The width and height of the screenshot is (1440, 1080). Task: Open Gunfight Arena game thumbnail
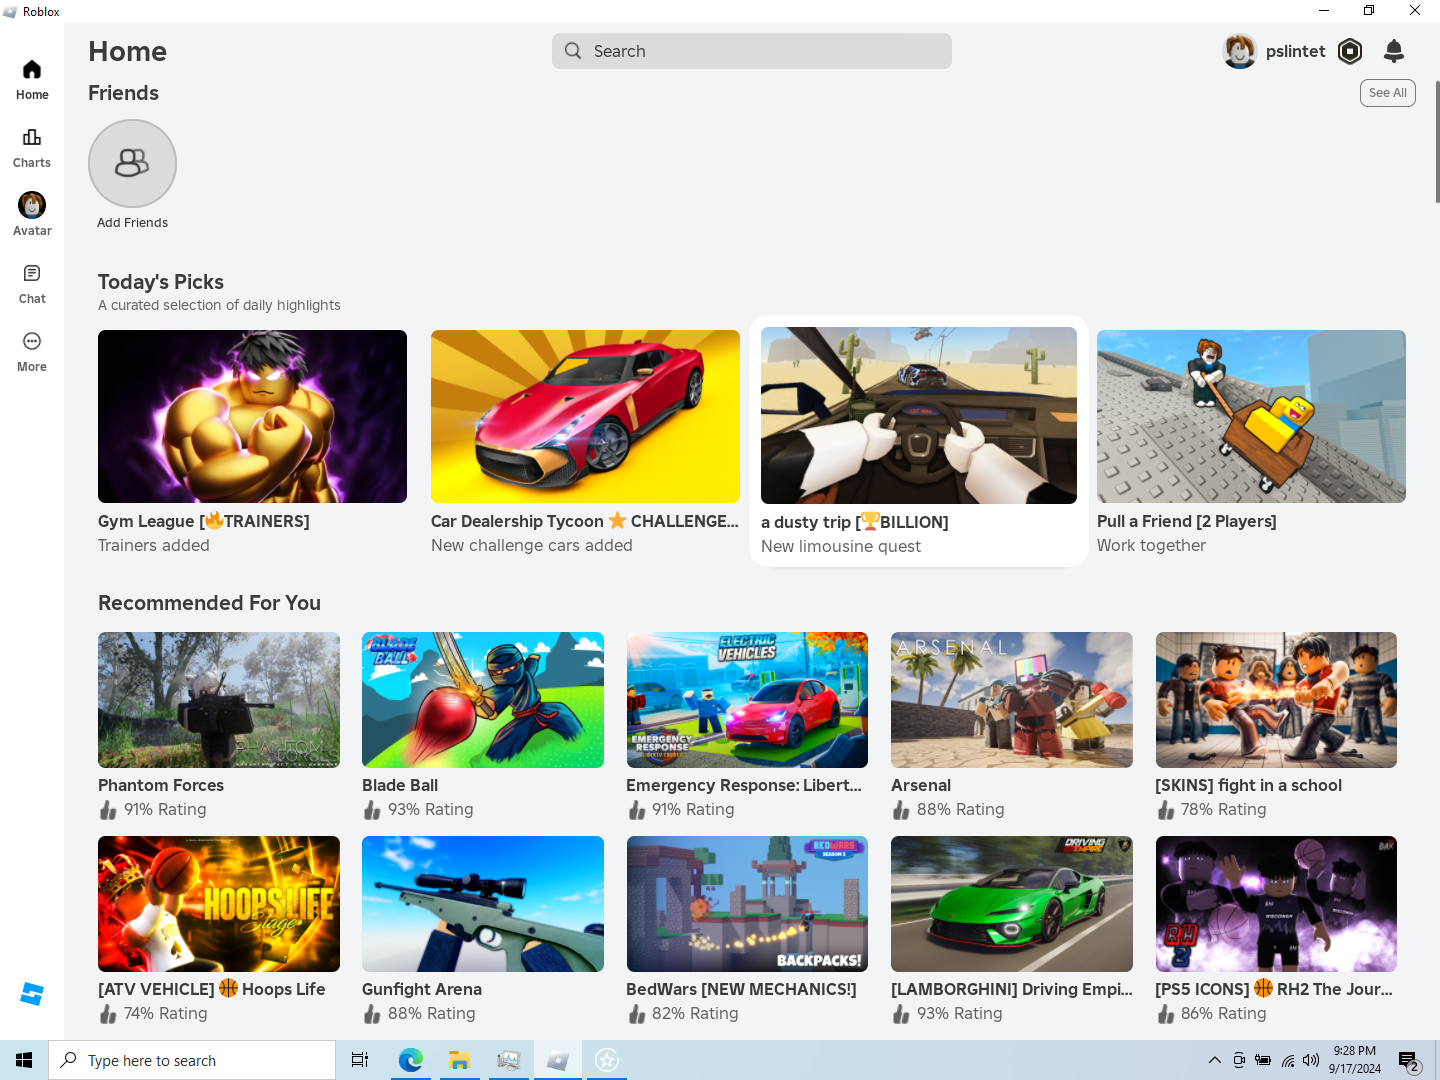(x=483, y=904)
